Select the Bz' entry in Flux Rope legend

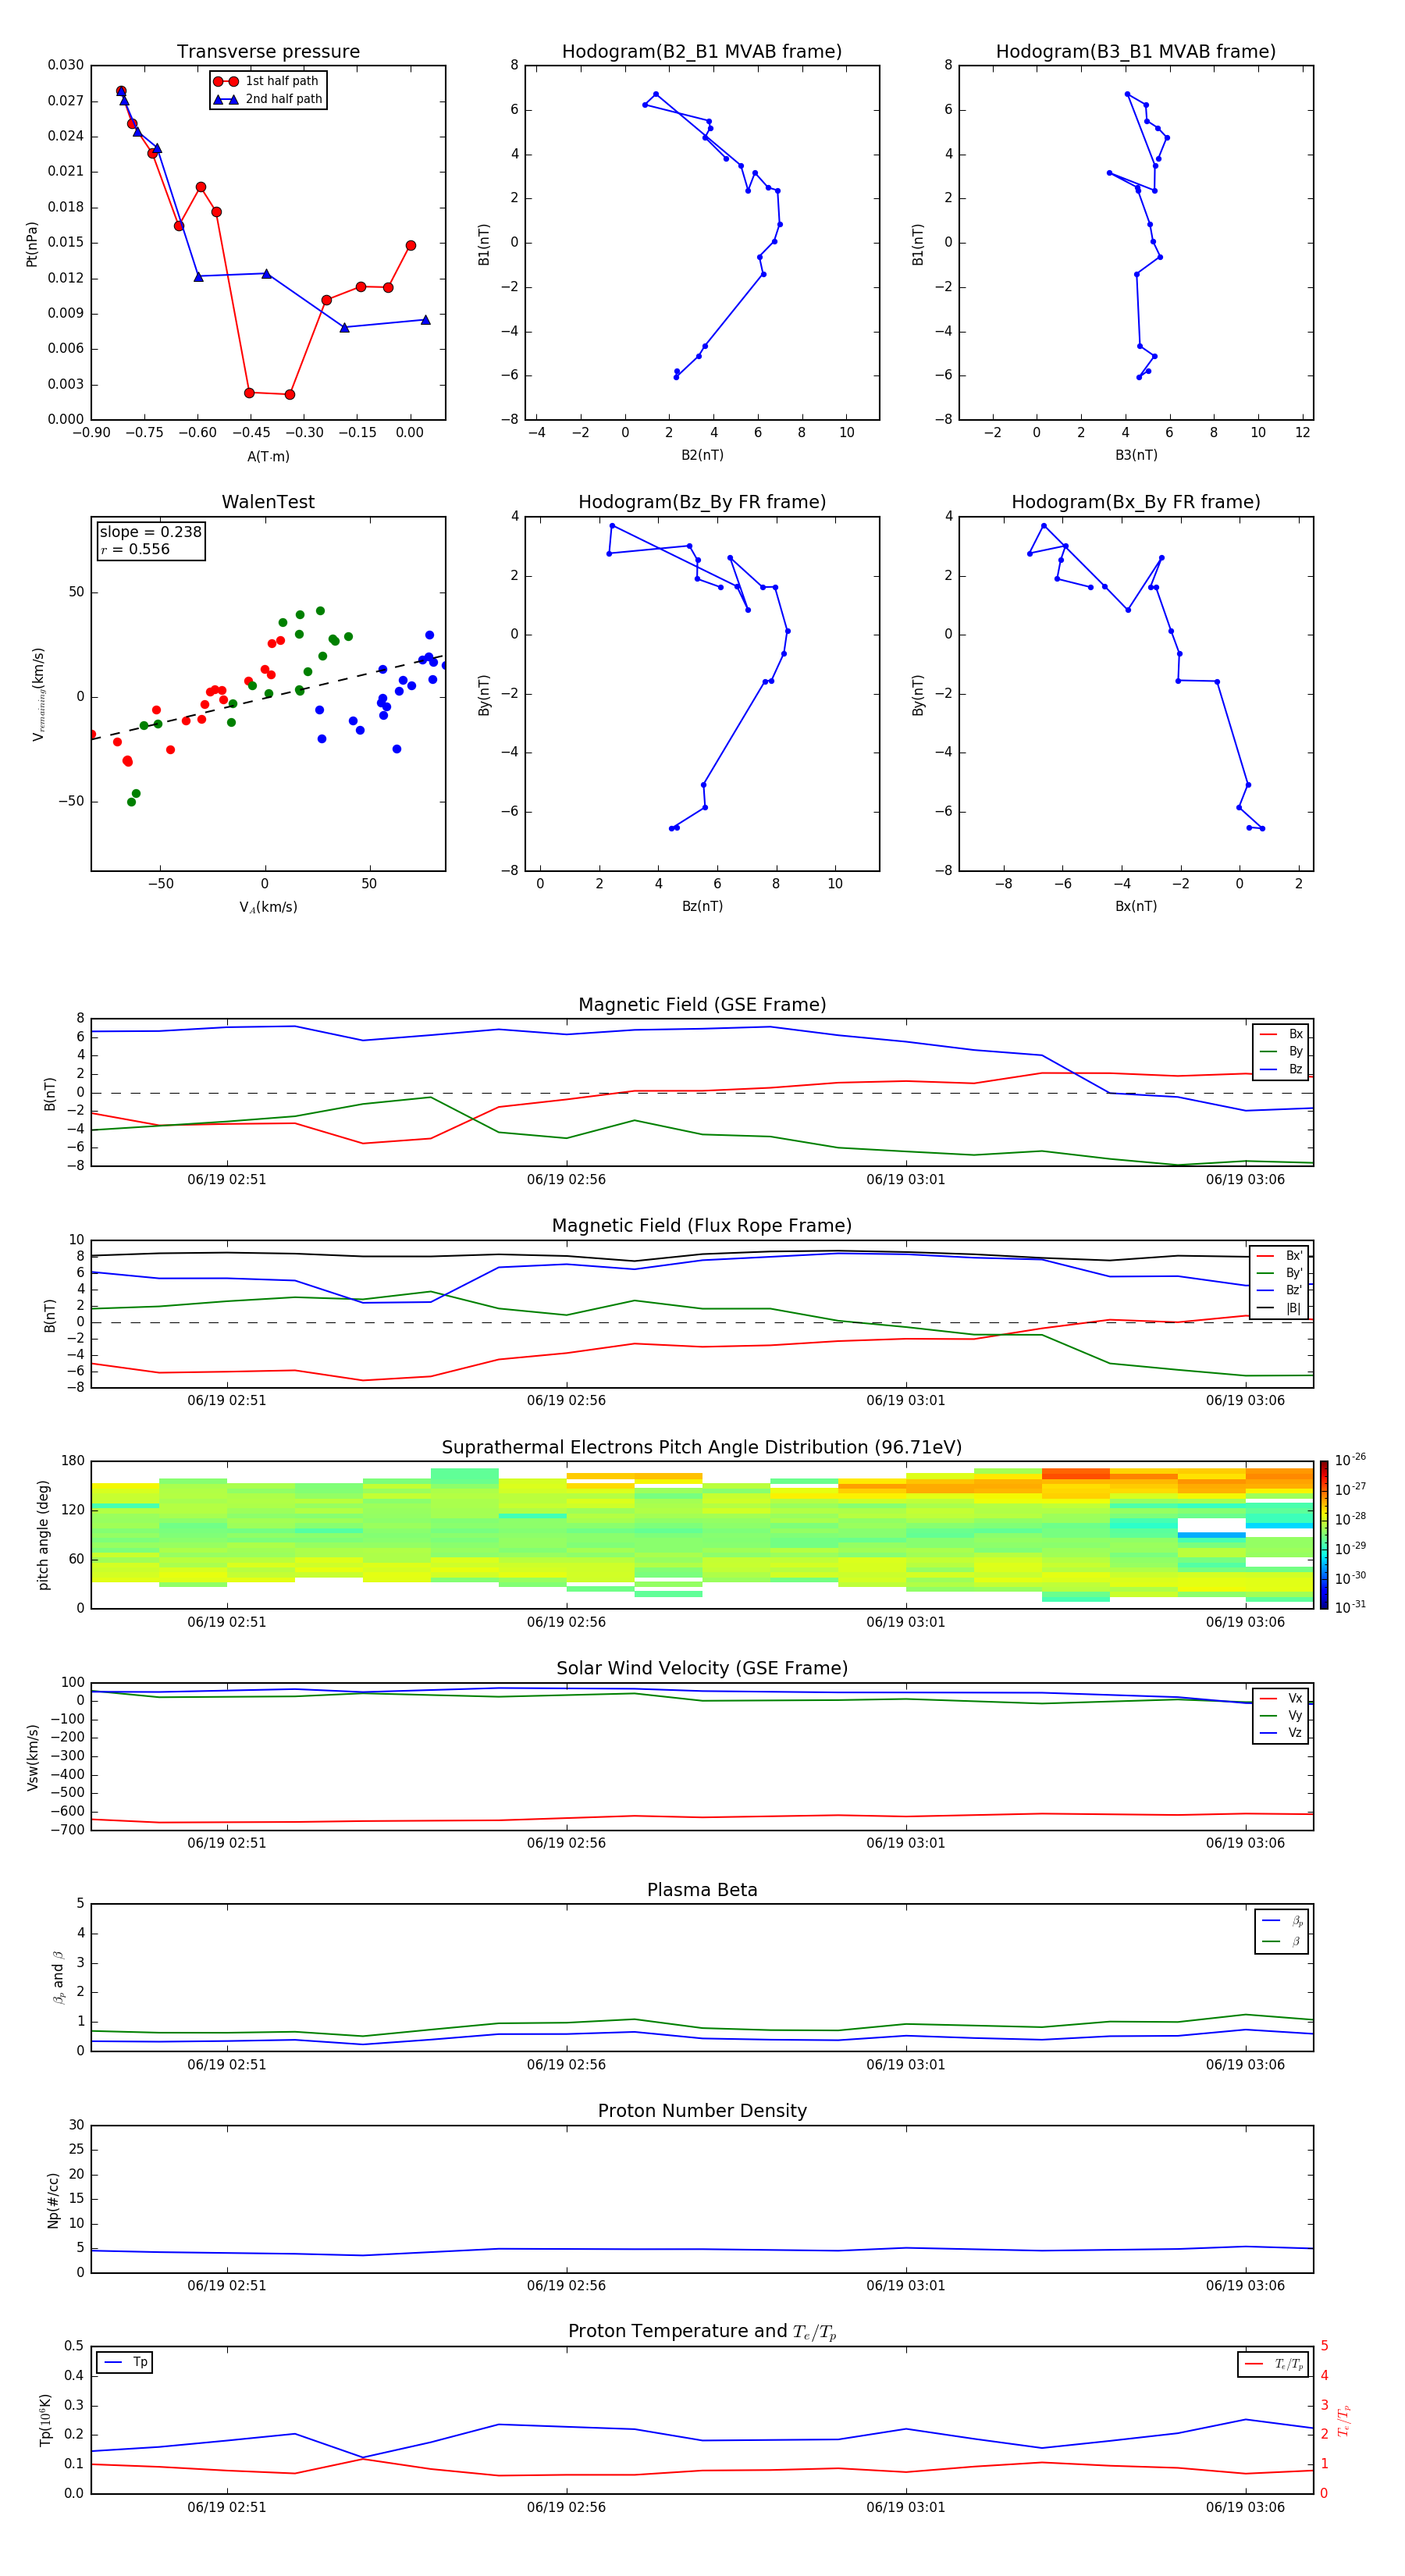click(1279, 1290)
